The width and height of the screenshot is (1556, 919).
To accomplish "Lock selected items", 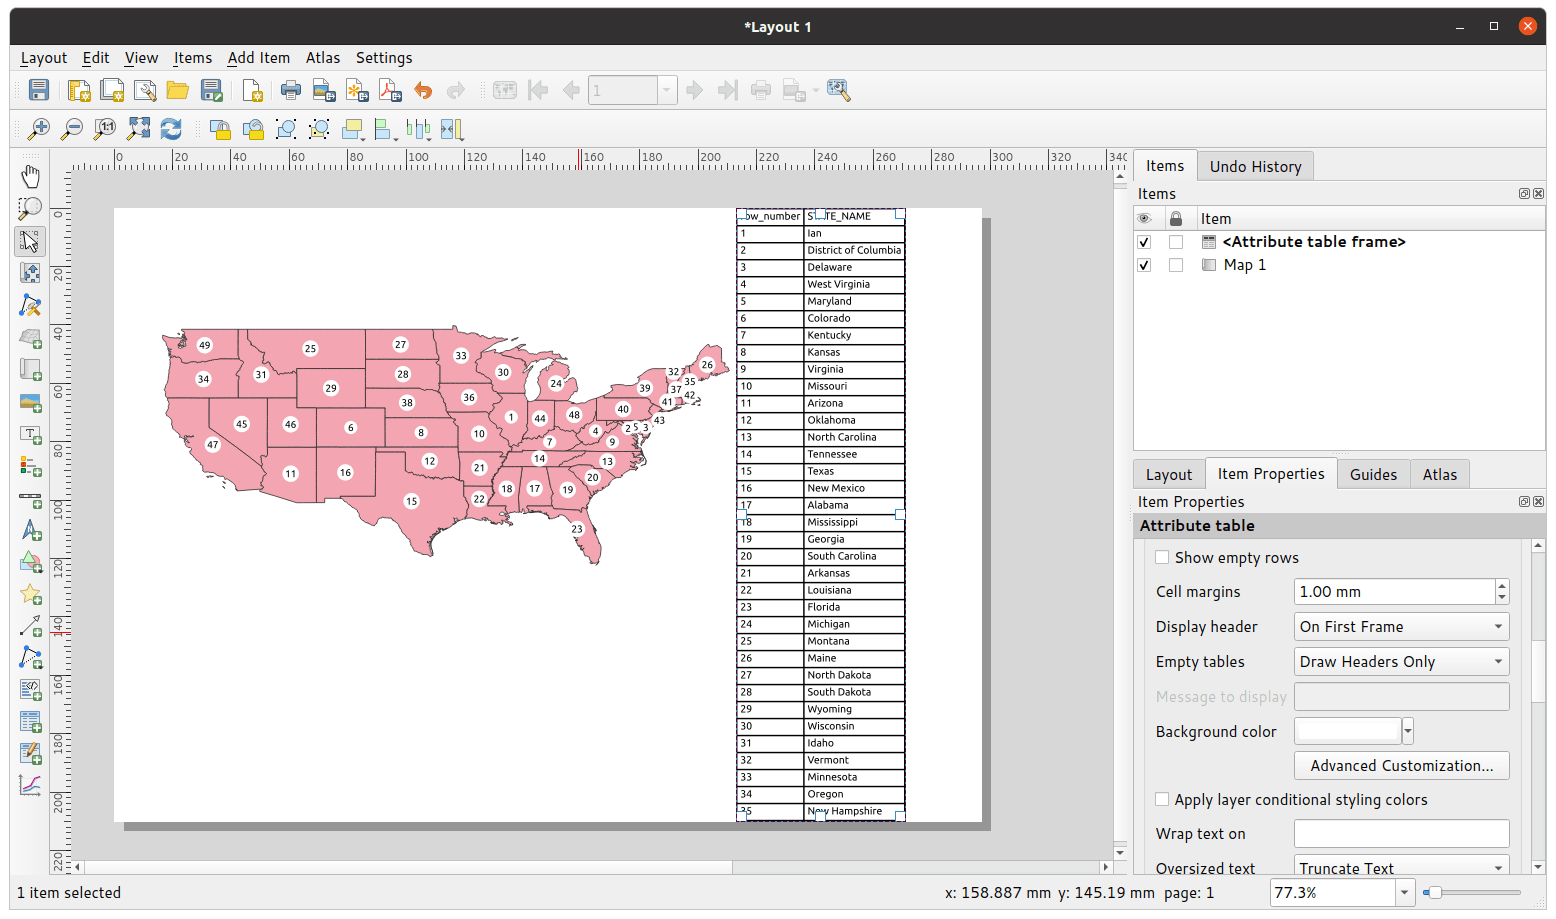I will click(220, 129).
